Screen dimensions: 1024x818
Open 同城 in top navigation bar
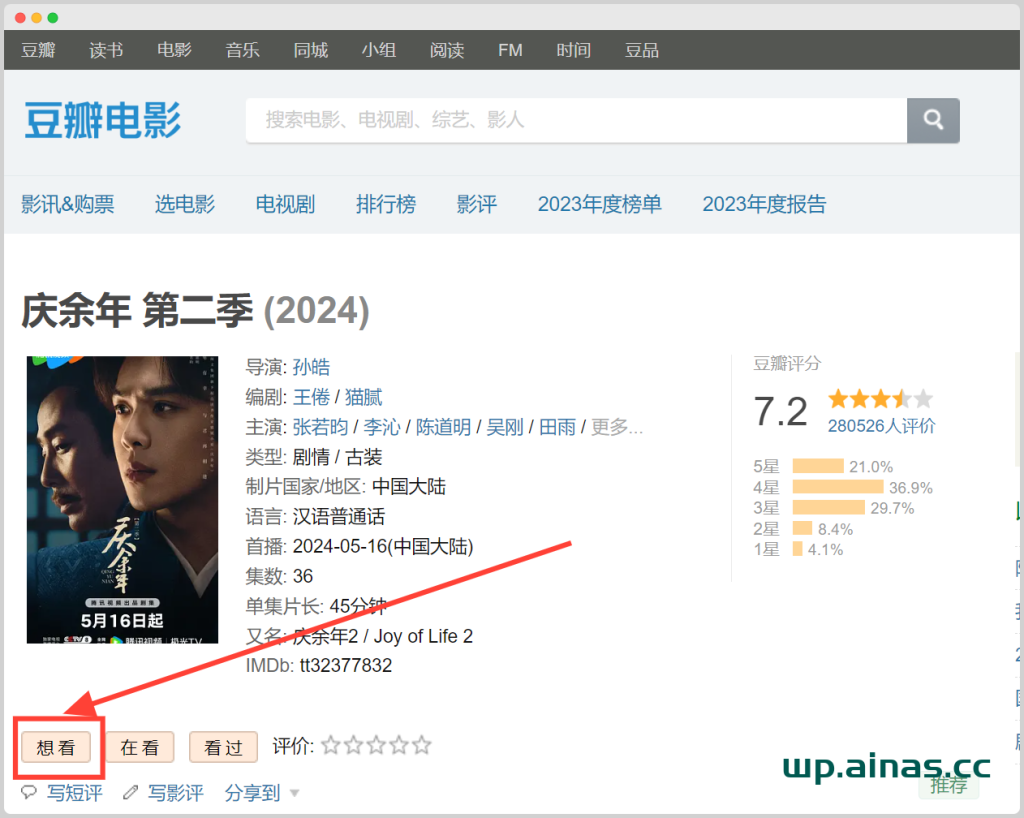310,50
